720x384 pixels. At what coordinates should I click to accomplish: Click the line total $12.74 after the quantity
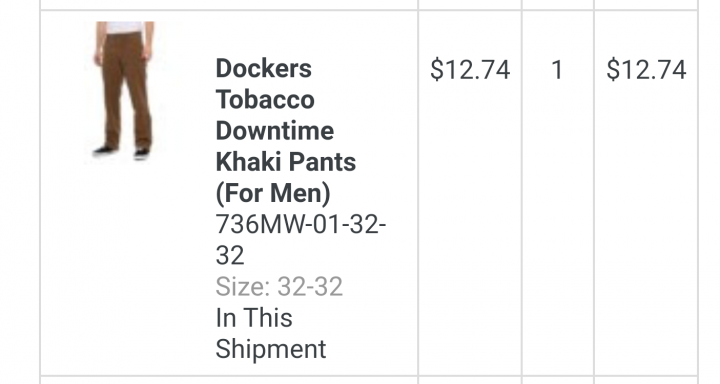[646, 70]
